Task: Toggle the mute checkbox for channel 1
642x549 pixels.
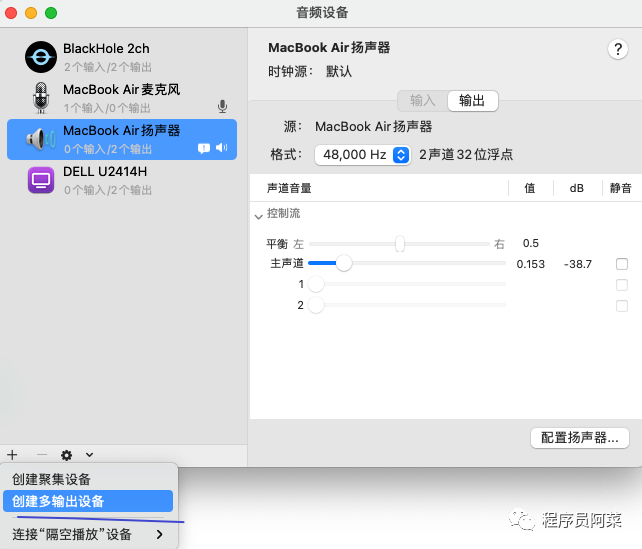Action: 622,285
